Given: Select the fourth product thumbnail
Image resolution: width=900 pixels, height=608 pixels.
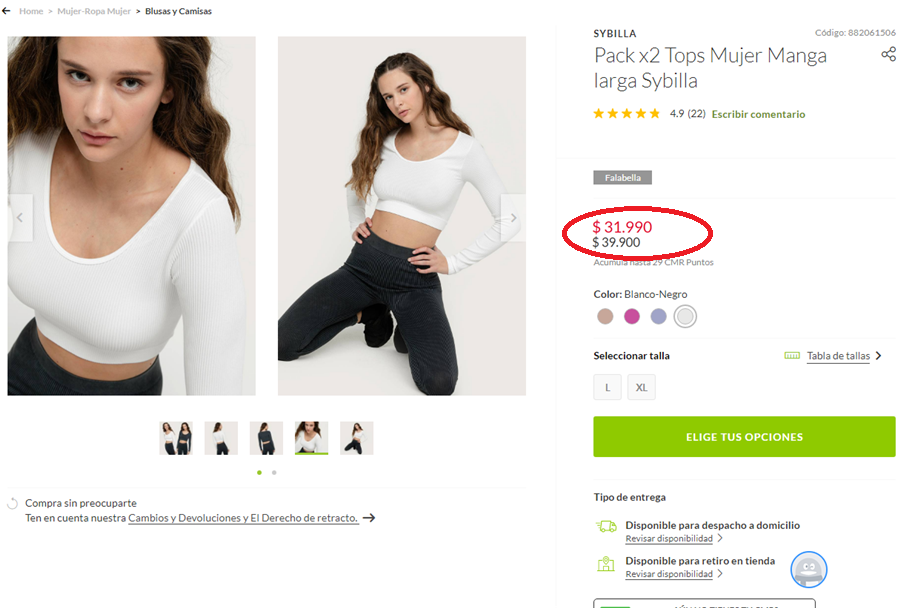Looking at the screenshot, I should pyautogui.click(x=311, y=438).
